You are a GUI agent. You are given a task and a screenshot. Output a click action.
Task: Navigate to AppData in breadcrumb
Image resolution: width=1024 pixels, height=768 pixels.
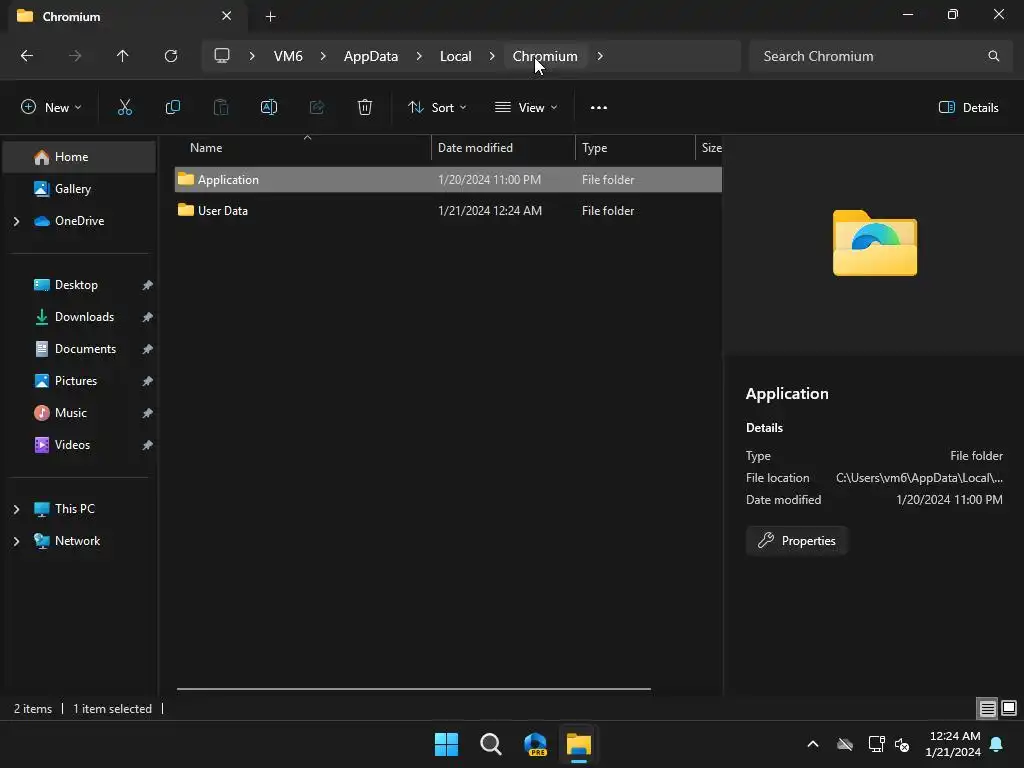[371, 56]
